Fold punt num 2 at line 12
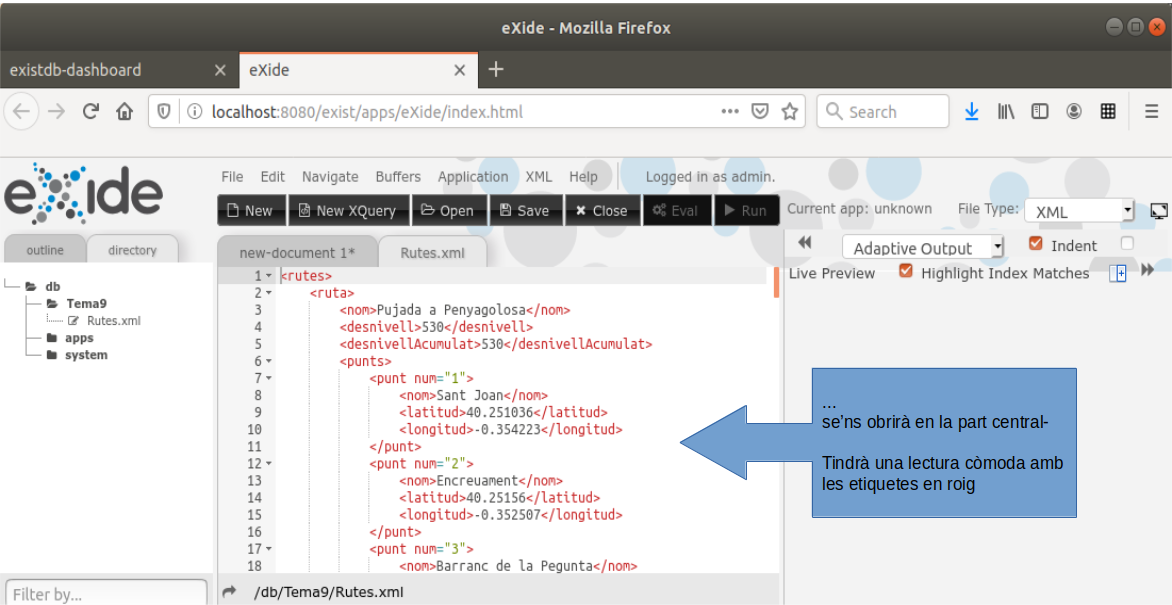 (x=269, y=464)
